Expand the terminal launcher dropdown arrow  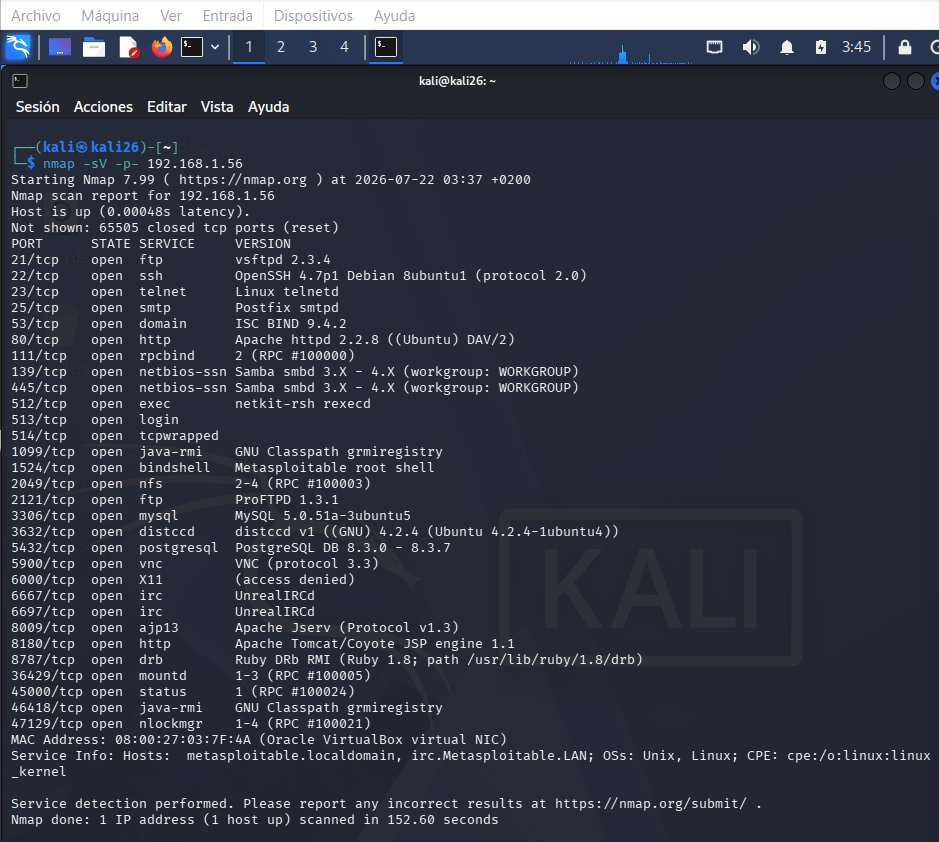(215, 47)
